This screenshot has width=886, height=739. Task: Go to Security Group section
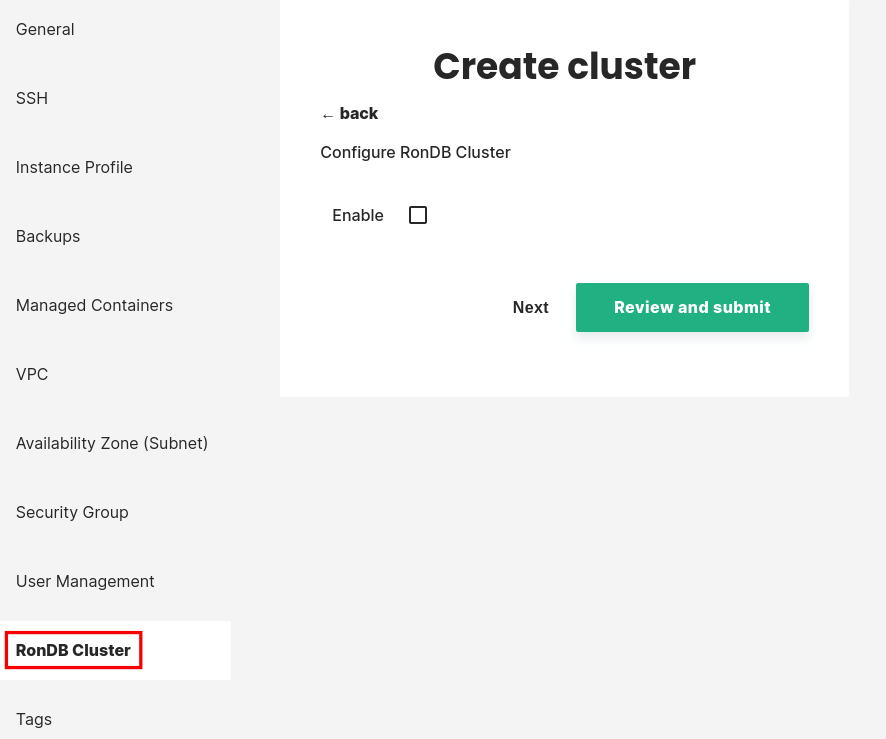pyautogui.click(x=72, y=512)
